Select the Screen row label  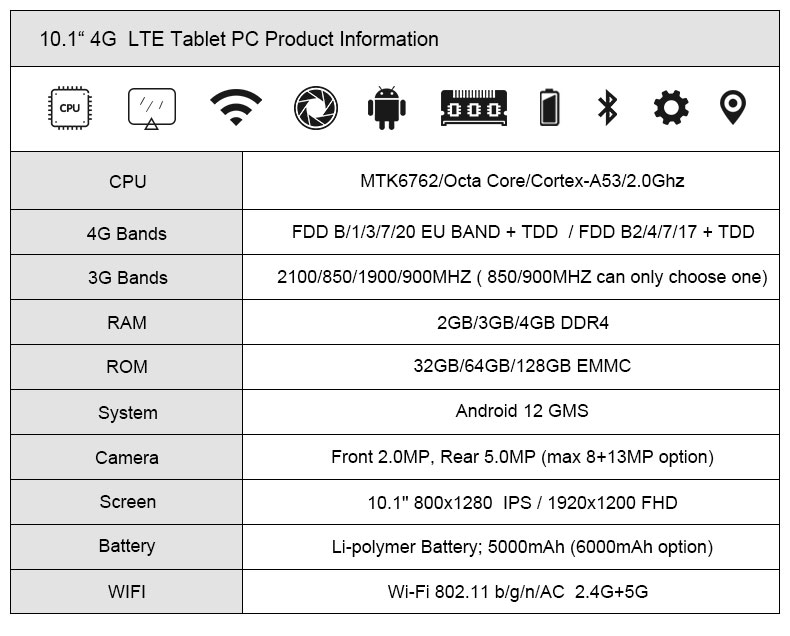click(128, 502)
